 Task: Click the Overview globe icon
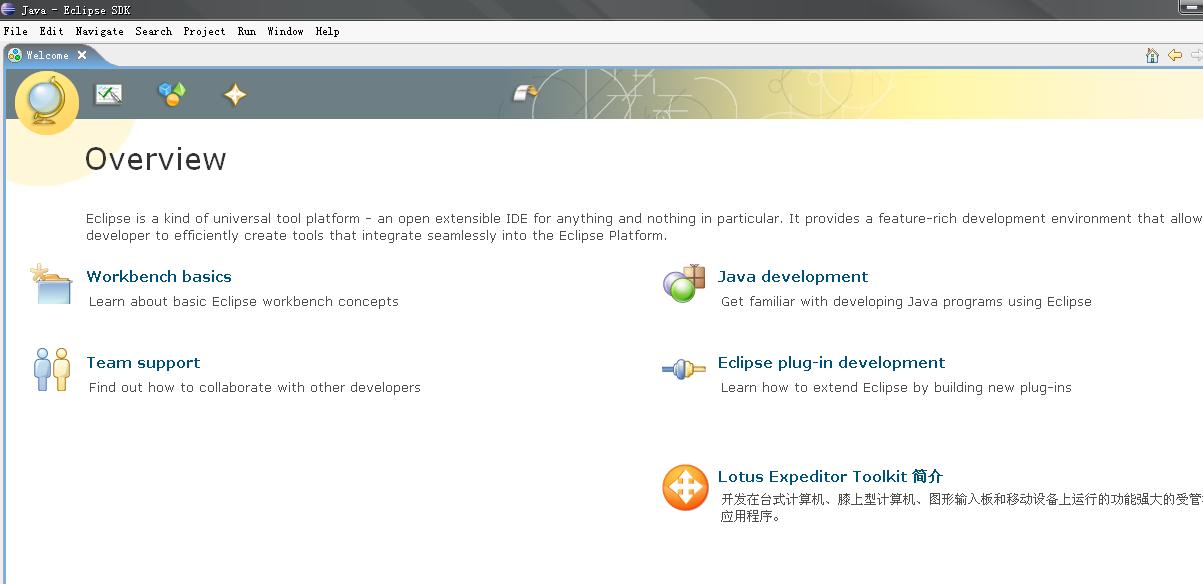(47, 102)
